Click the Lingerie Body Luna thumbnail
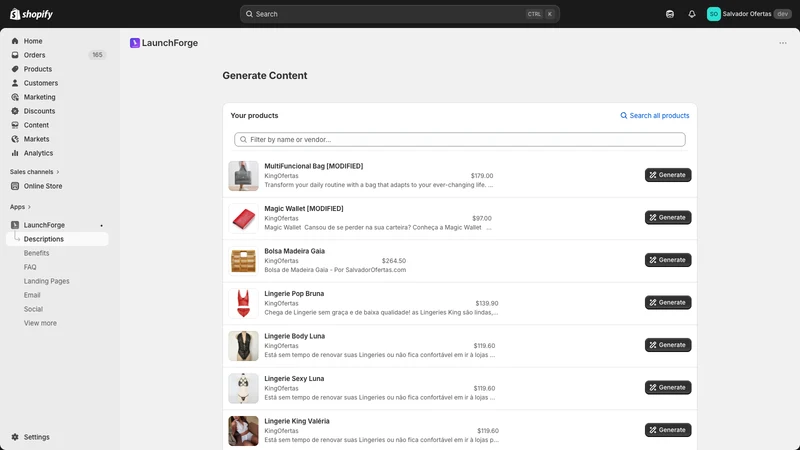Image resolution: width=800 pixels, height=450 pixels. (243, 346)
